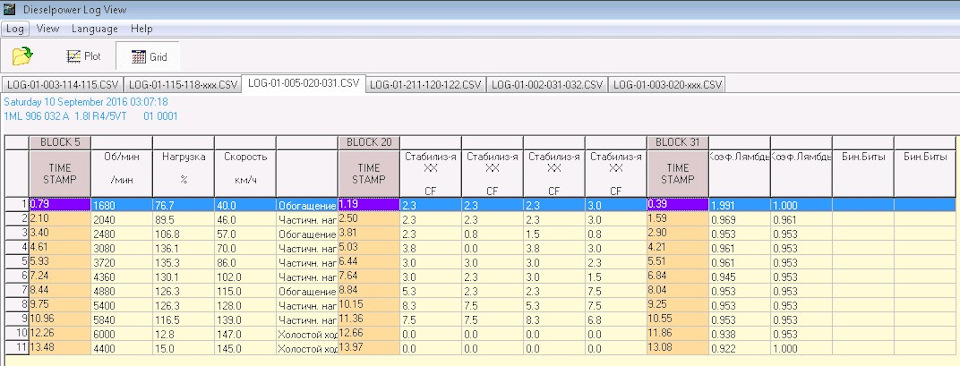Click the Block 20 TIME STAMP column header
This screenshot has width=960, height=366.
369,173
